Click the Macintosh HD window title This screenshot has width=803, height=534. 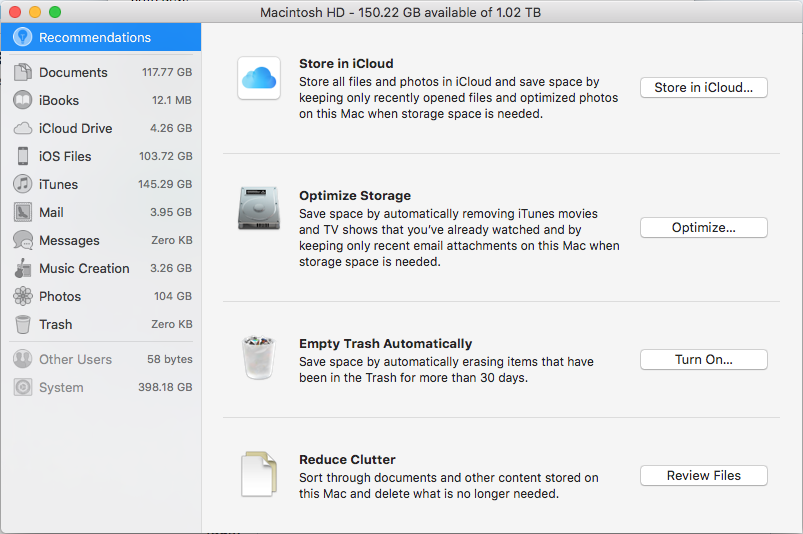(x=400, y=12)
